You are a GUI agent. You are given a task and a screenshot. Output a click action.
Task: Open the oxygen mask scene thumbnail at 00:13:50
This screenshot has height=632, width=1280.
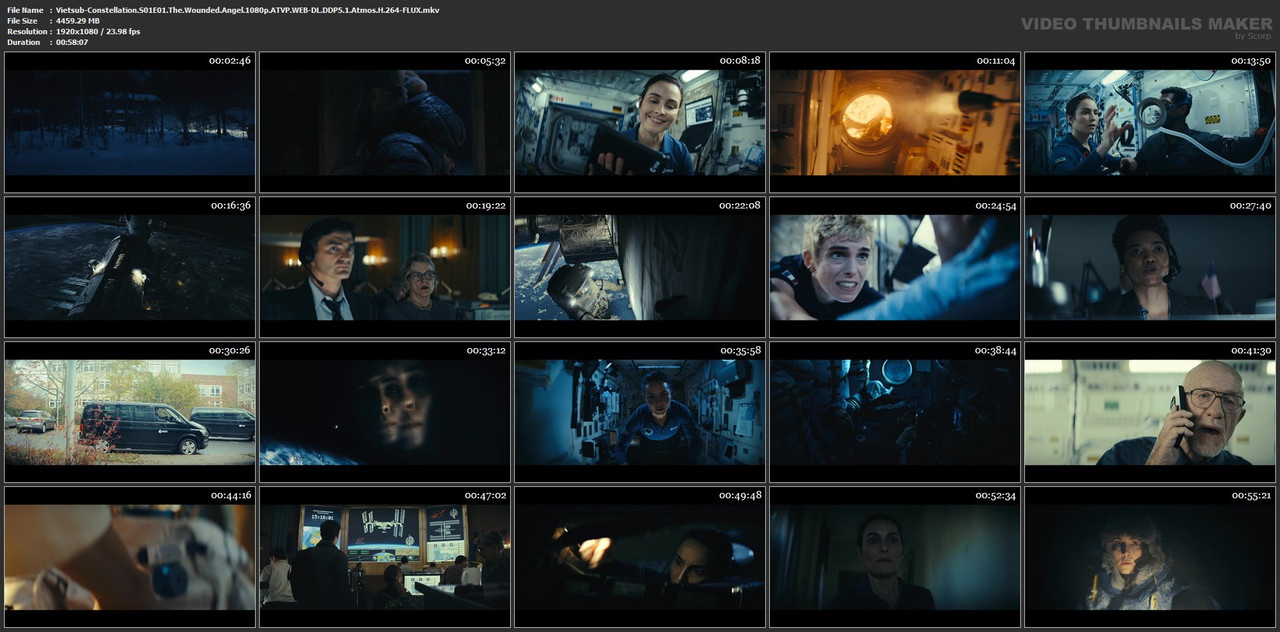pyautogui.click(x=1150, y=122)
